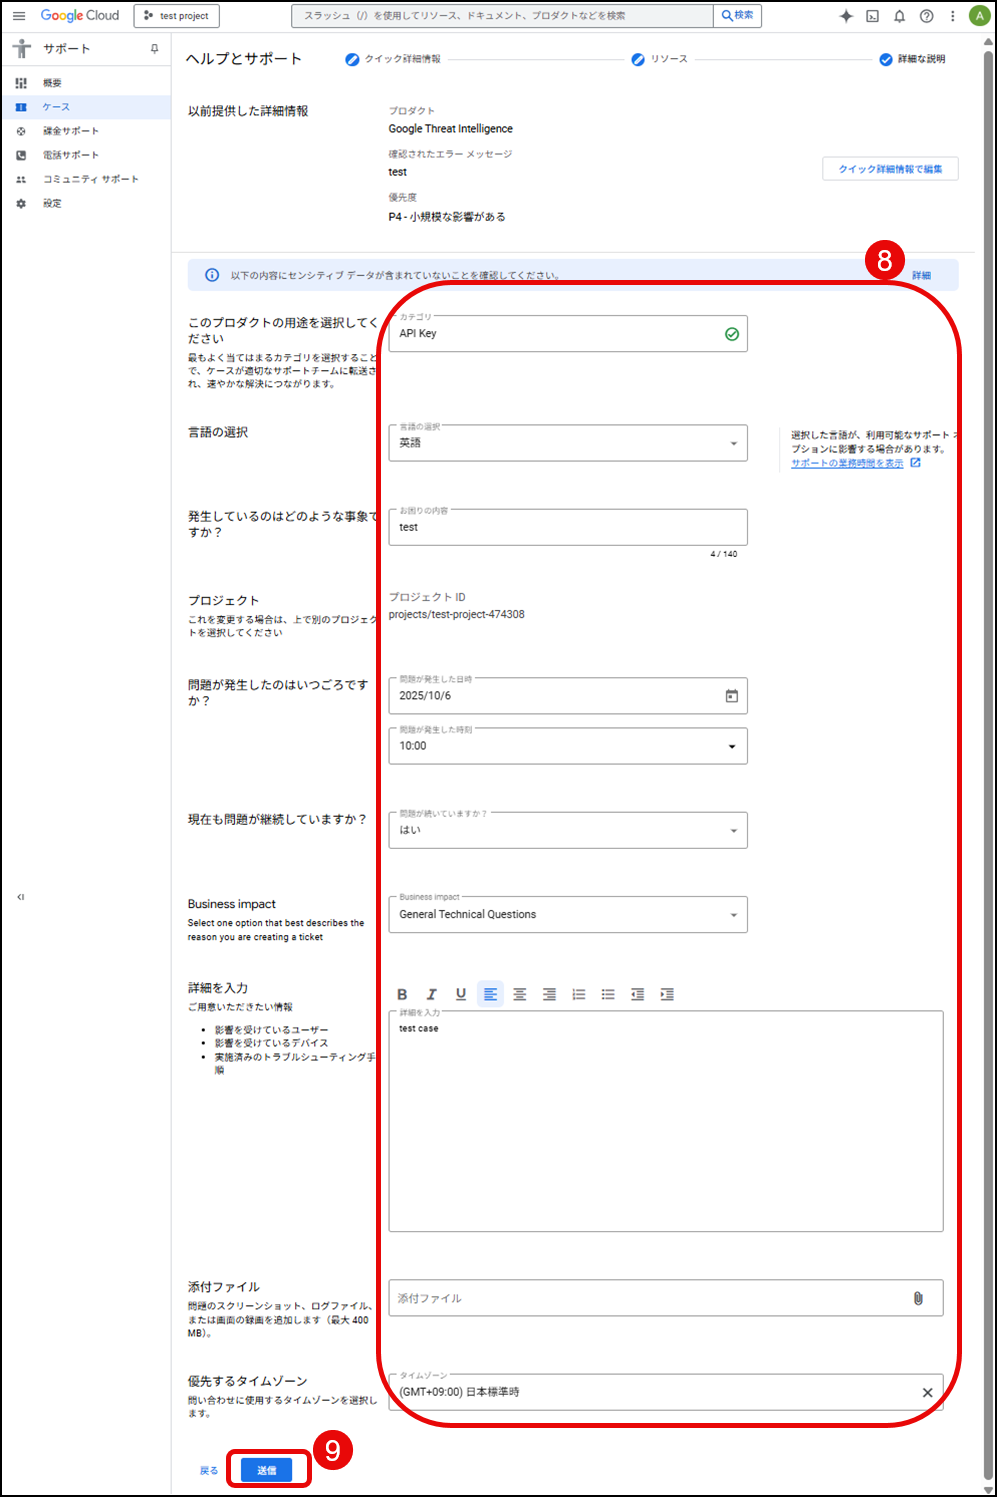
Task: Clear the timezone field with X icon
Action: click(x=927, y=1392)
